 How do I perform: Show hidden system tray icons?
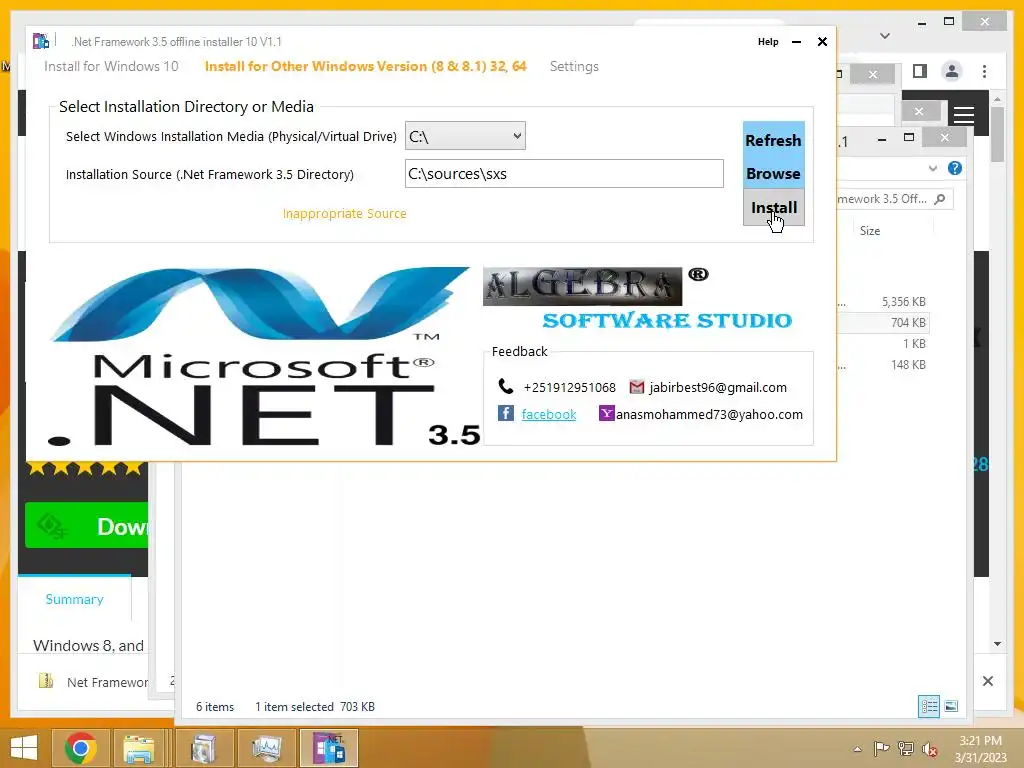[857, 749]
